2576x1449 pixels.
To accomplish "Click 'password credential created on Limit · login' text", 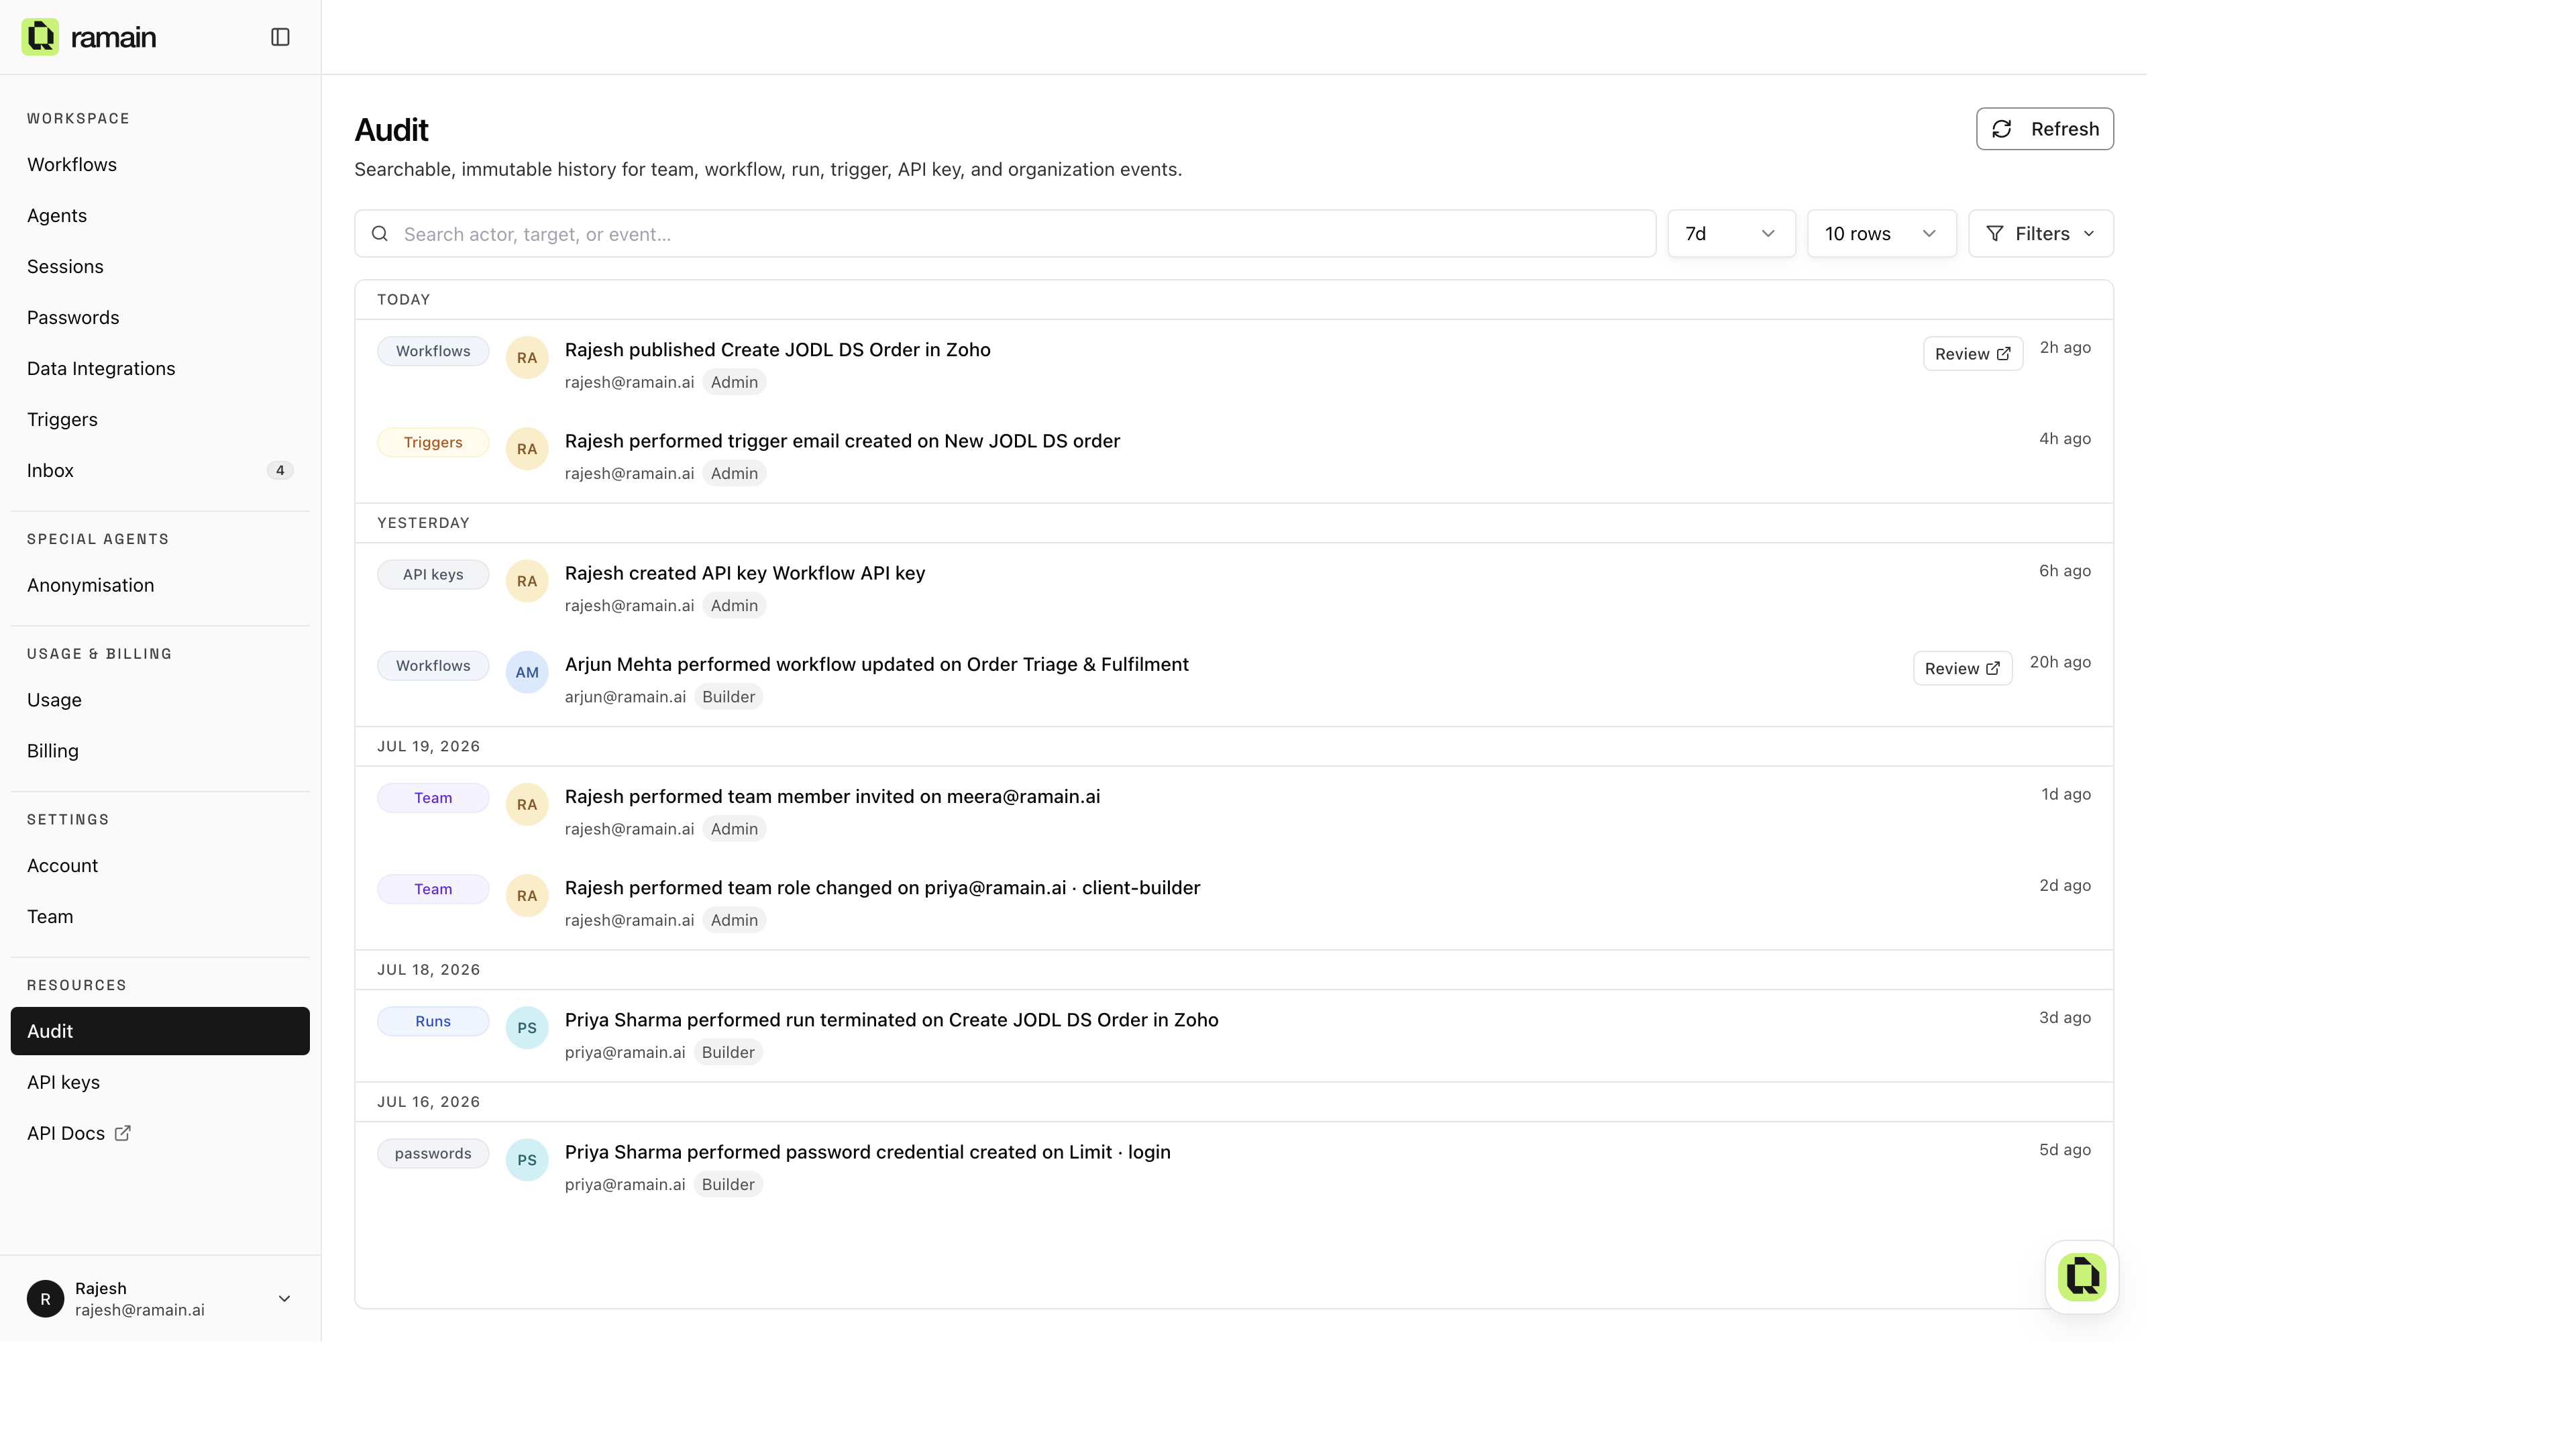I will coord(978,1152).
